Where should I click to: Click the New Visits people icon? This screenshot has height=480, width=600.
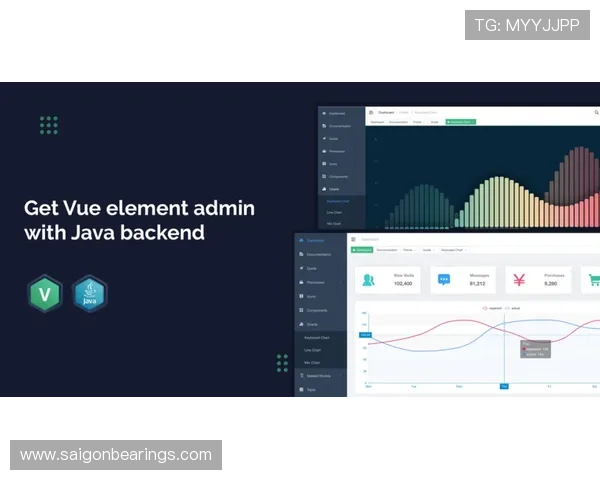[368, 280]
